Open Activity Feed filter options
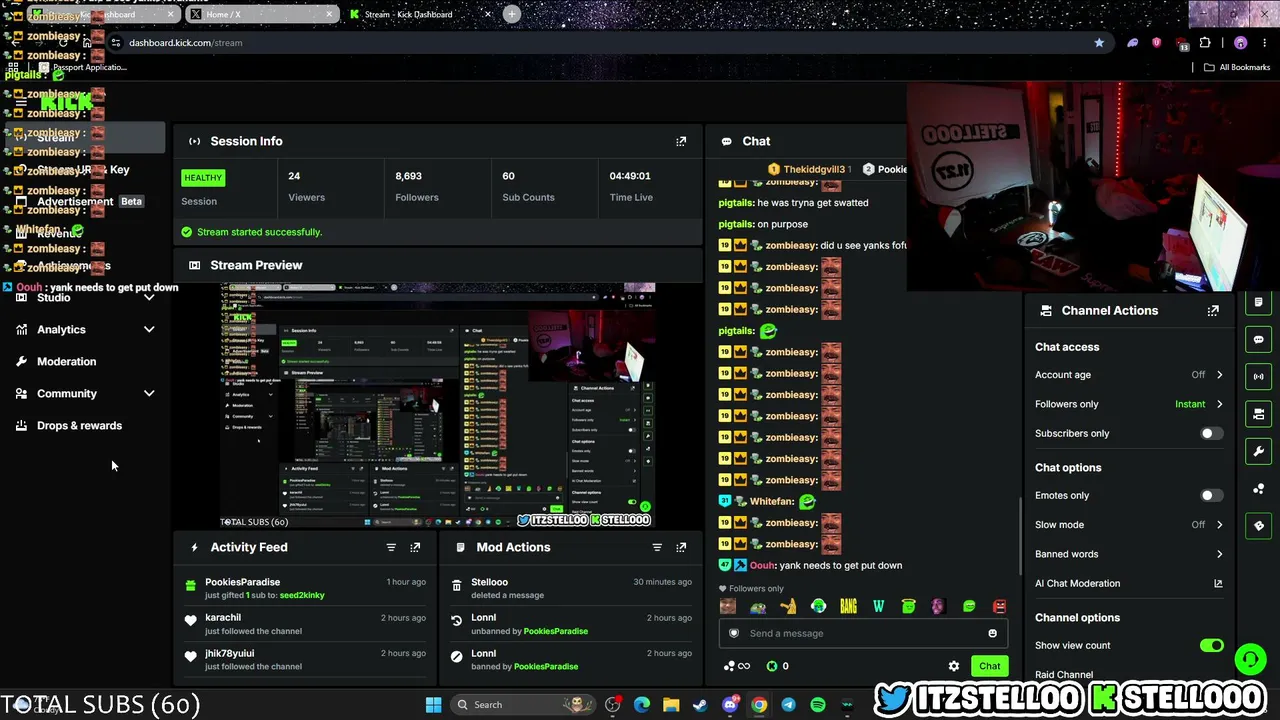Viewport: 1280px width, 720px height. (391, 547)
